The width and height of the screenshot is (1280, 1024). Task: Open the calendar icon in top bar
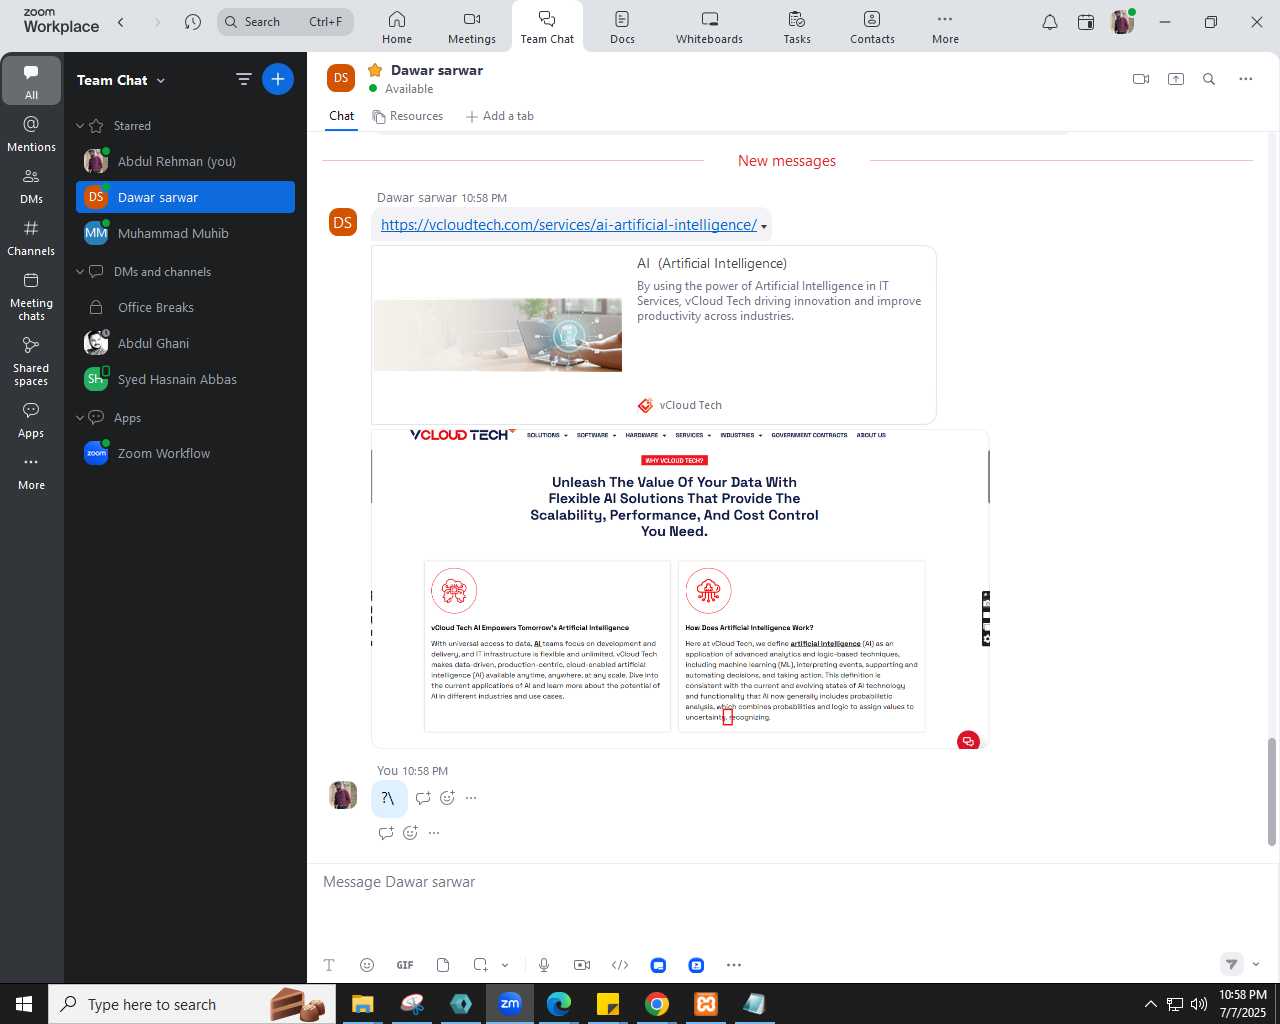(1086, 22)
